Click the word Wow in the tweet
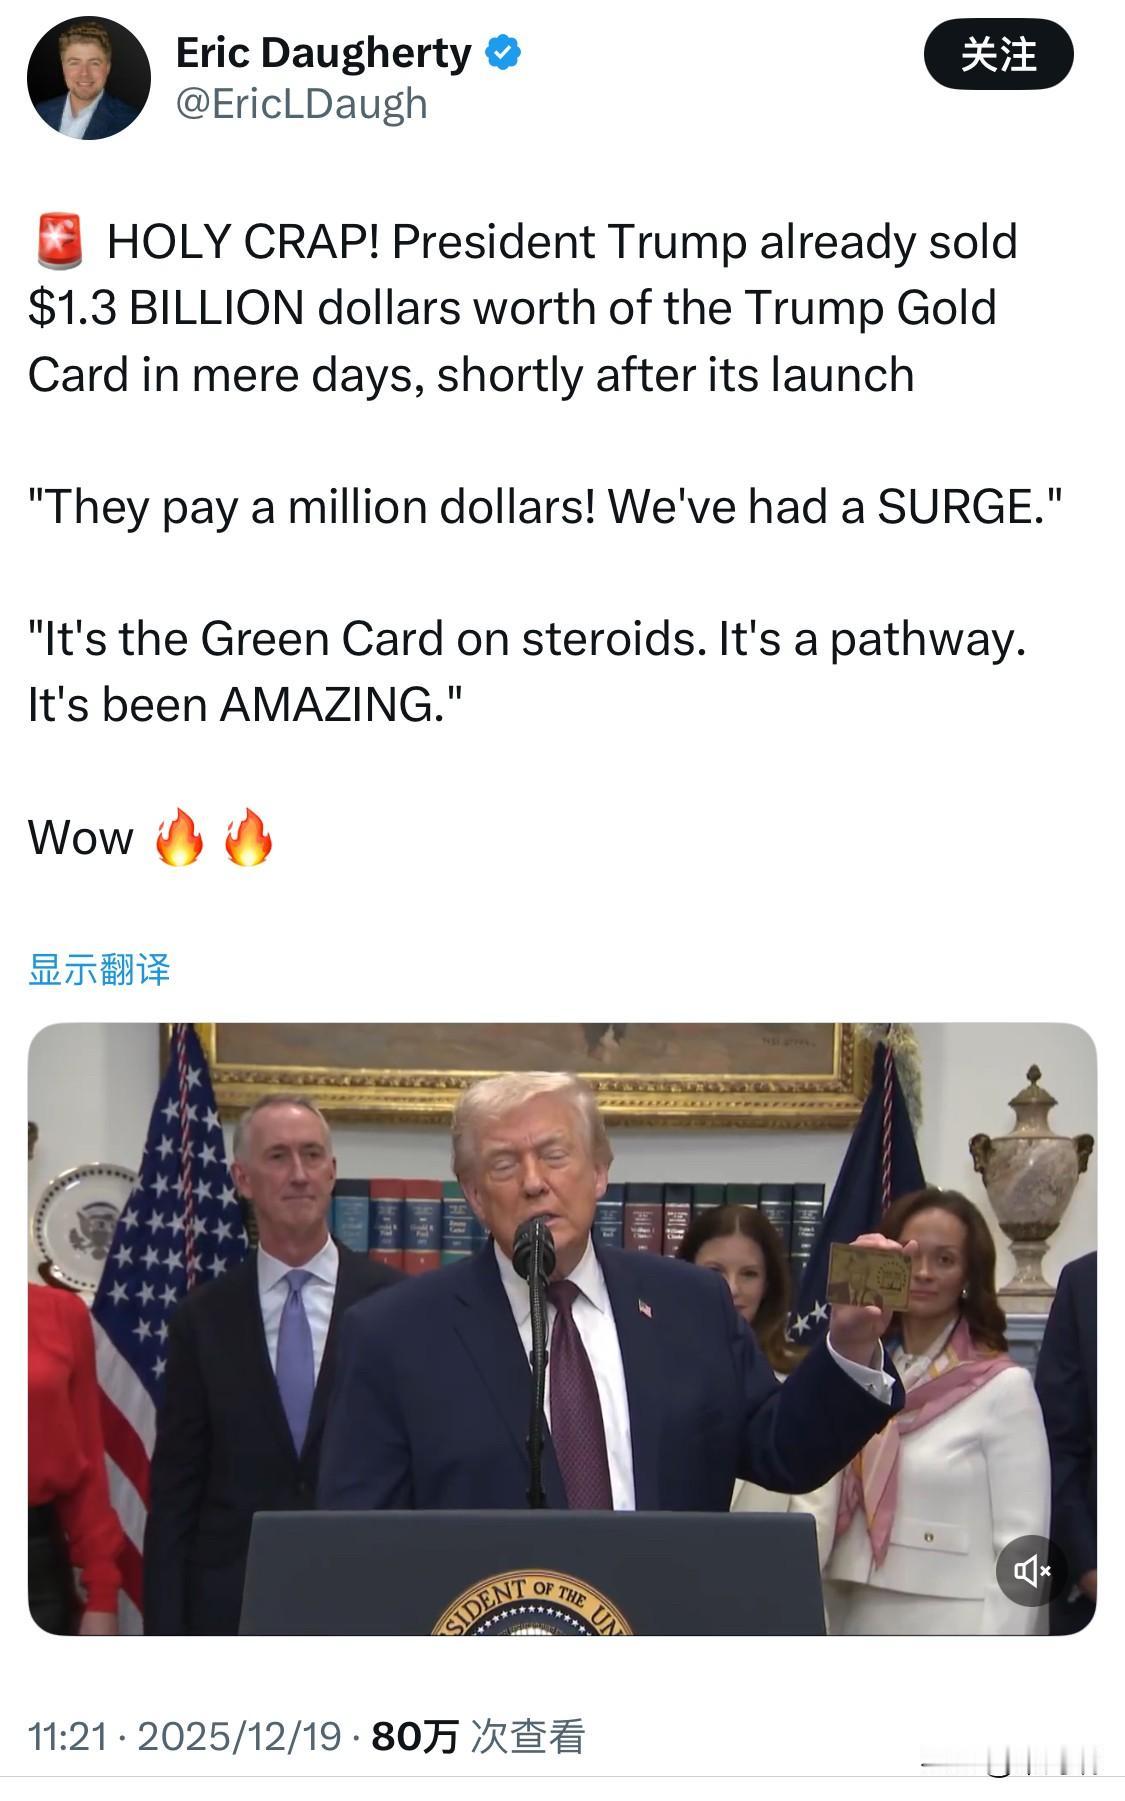The height and width of the screenshot is (1801, 1125). point(80,838)
